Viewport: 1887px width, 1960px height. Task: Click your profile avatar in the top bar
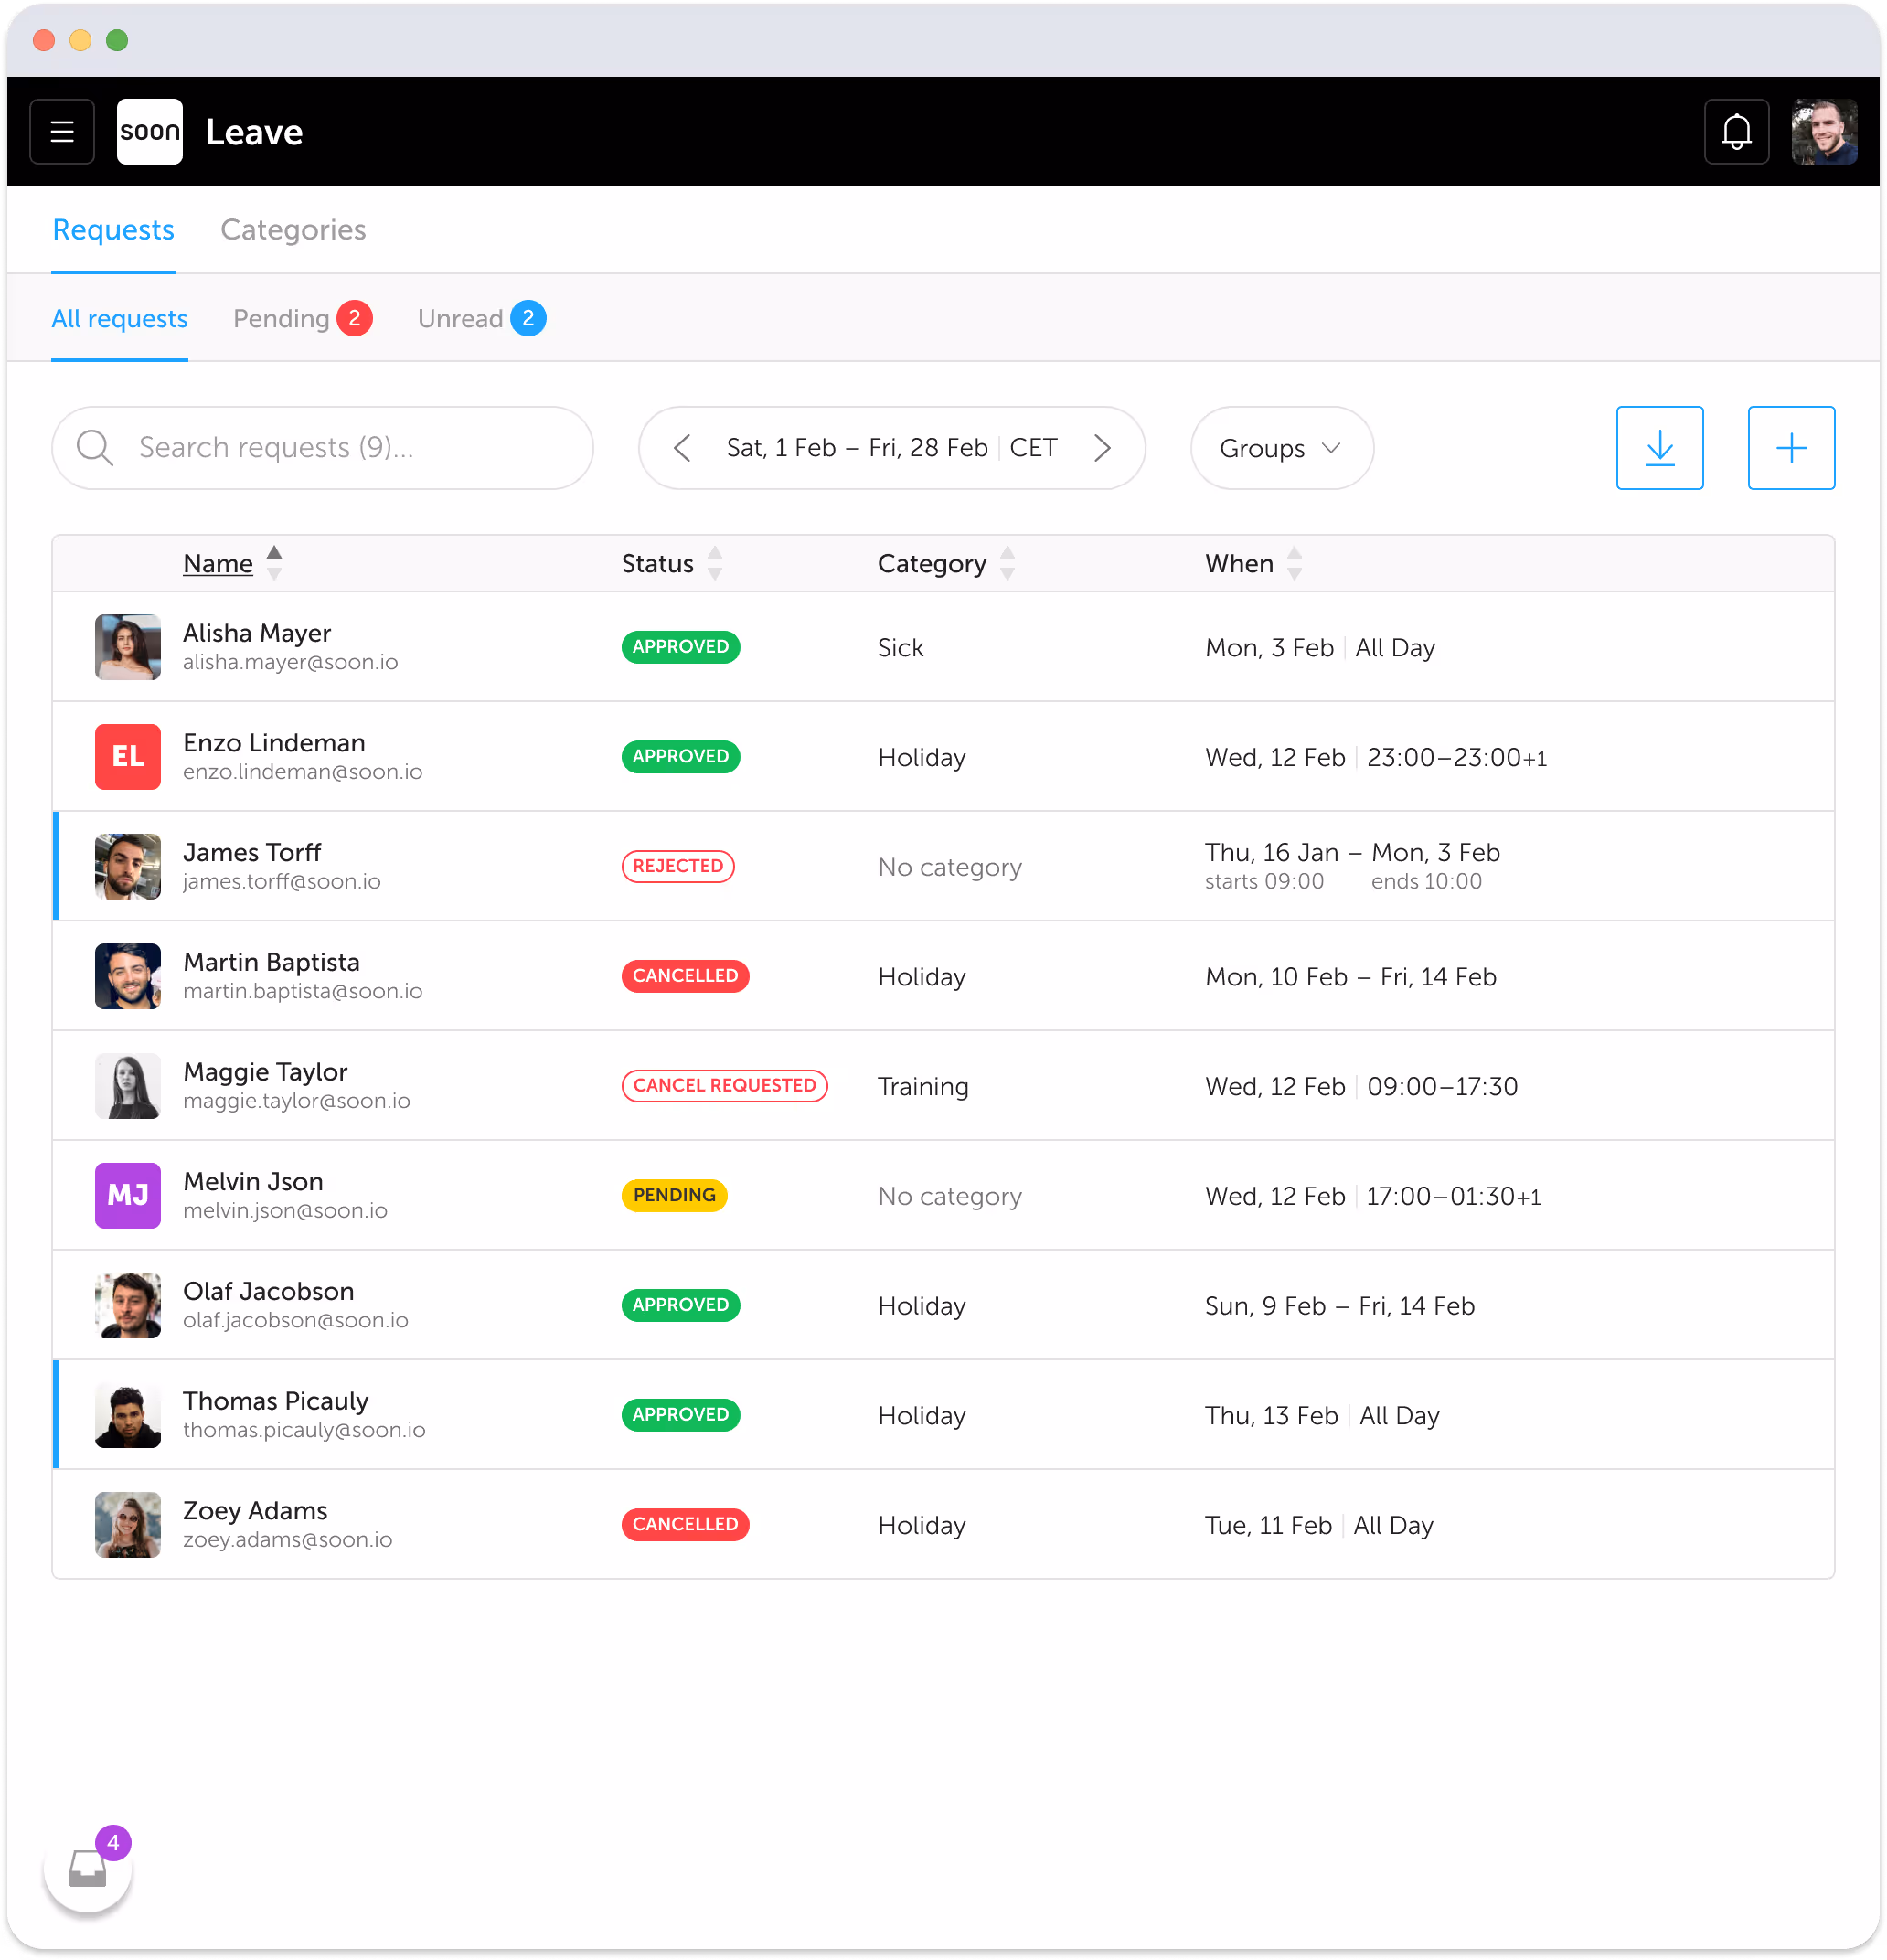(x=1823, y=131)
